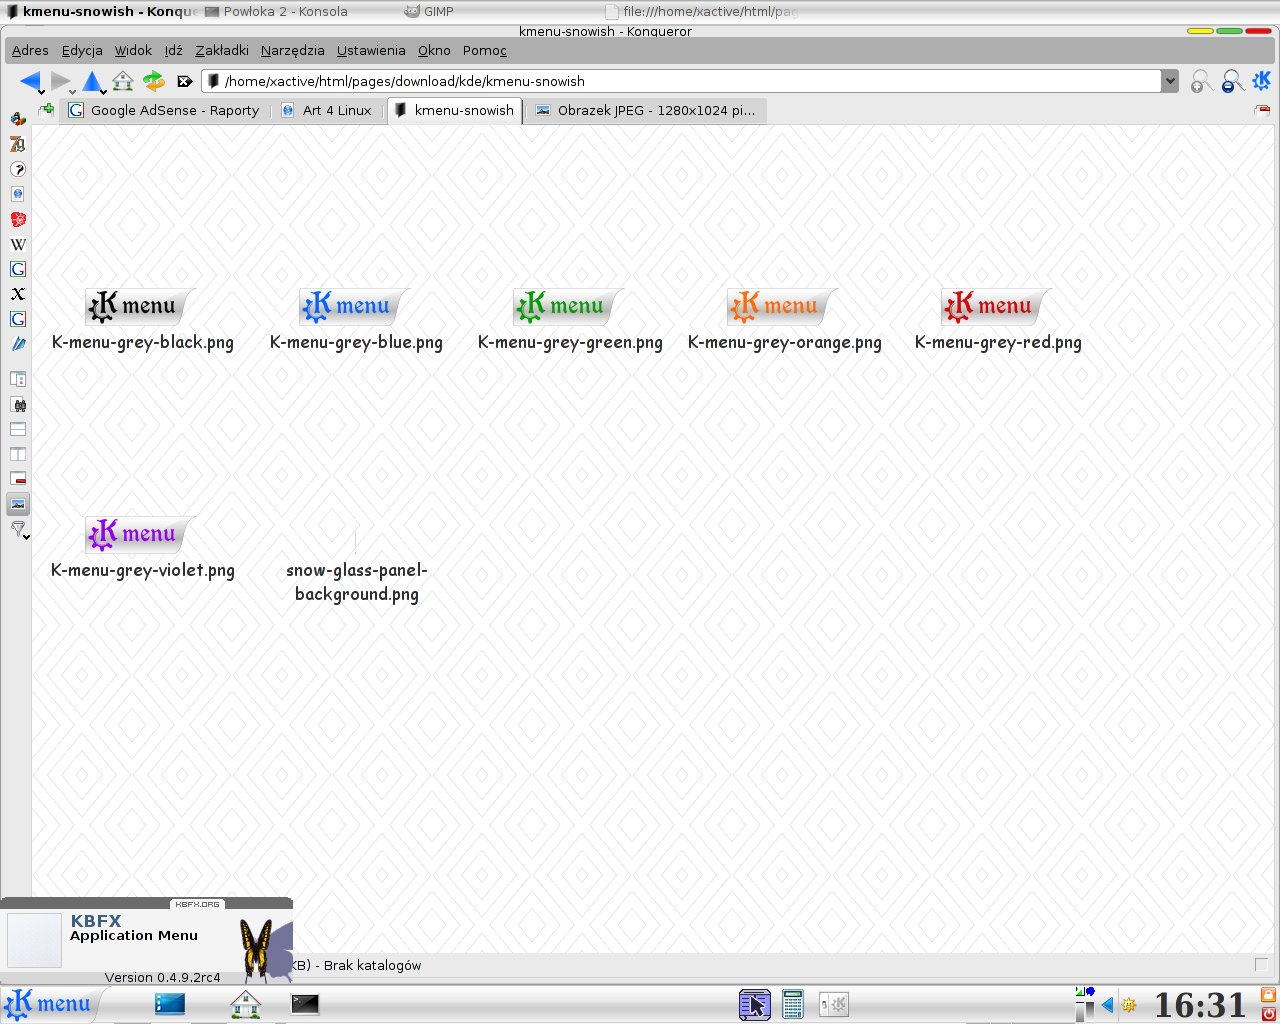Click the split view top/bottom icon

click(x=18, y=429)
